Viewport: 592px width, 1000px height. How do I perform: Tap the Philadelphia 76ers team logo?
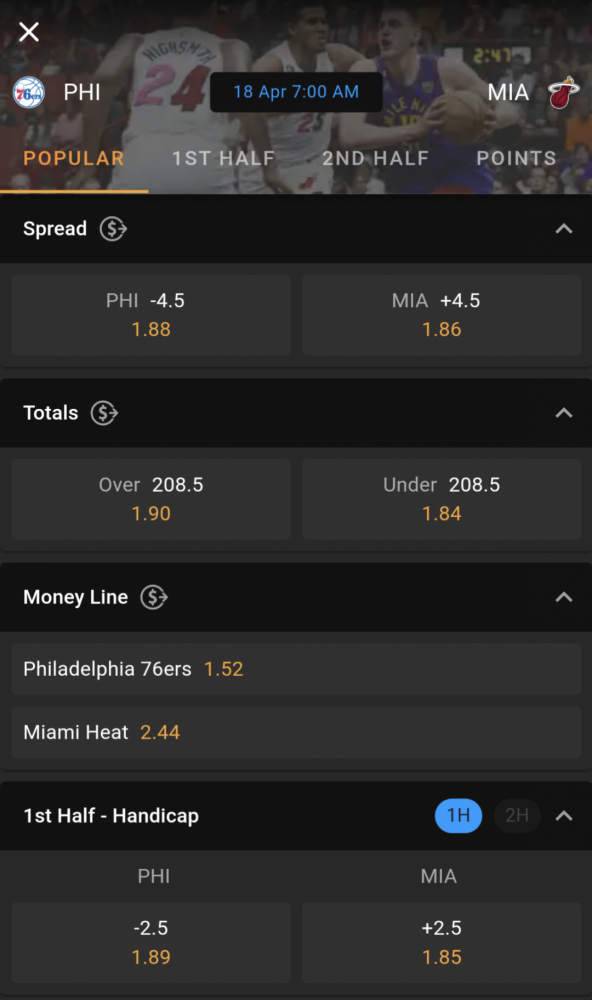click(x=29, y=92)
